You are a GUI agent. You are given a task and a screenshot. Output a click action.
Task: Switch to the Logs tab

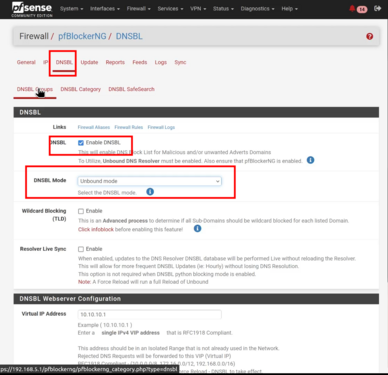(x=161, y=62)
